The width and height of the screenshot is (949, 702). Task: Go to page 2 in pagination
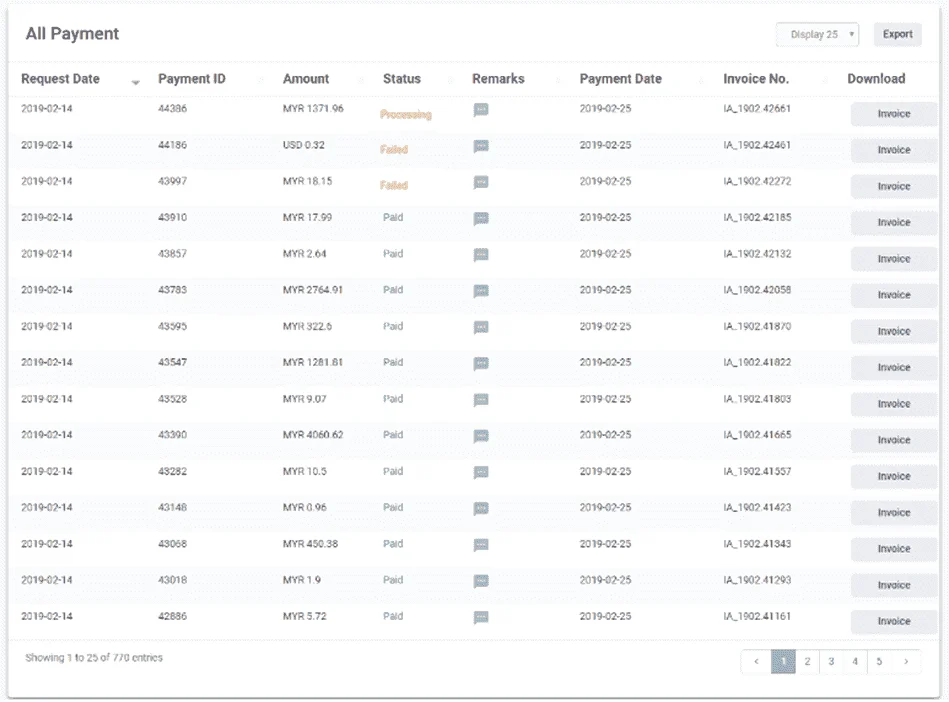click(x=807, y=661)
